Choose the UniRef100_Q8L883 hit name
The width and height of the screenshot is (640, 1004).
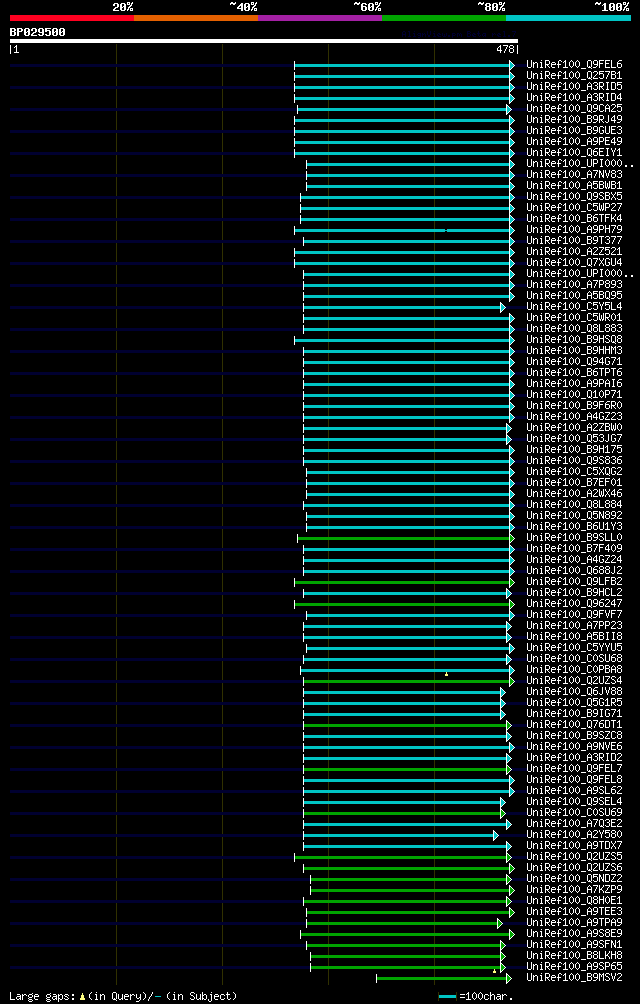574,328
